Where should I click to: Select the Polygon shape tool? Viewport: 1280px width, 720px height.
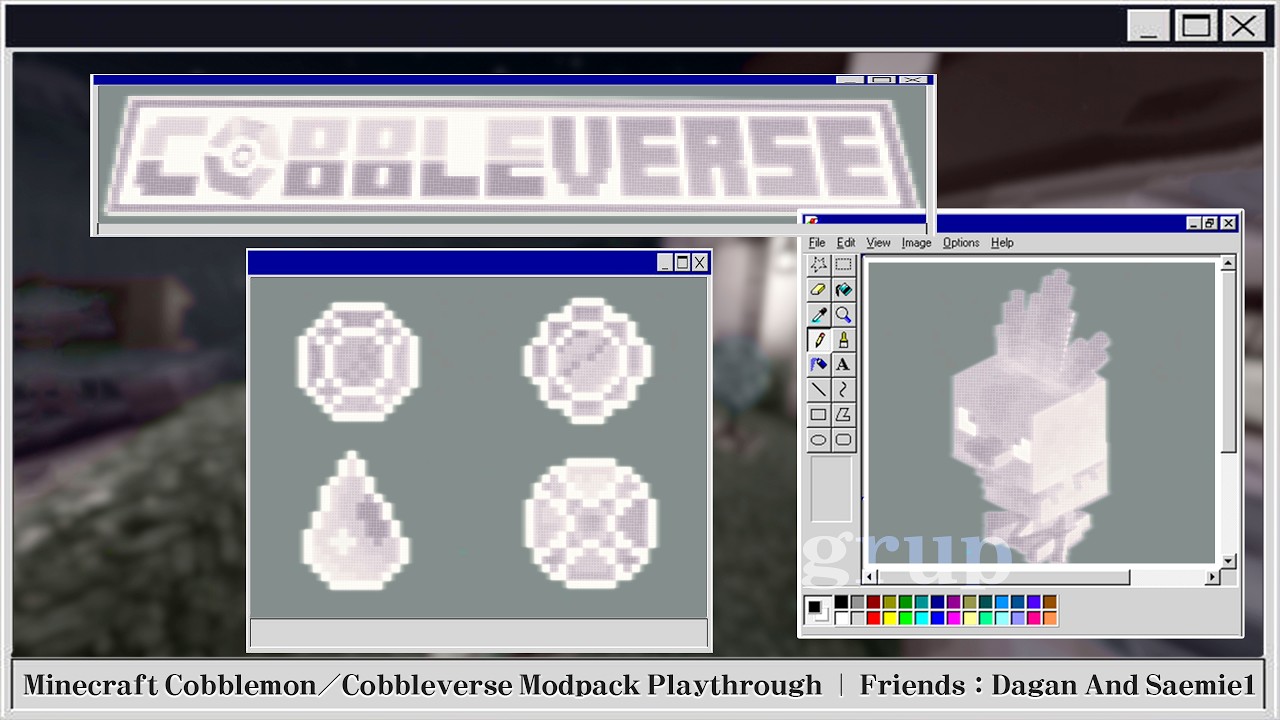(844, 415)
